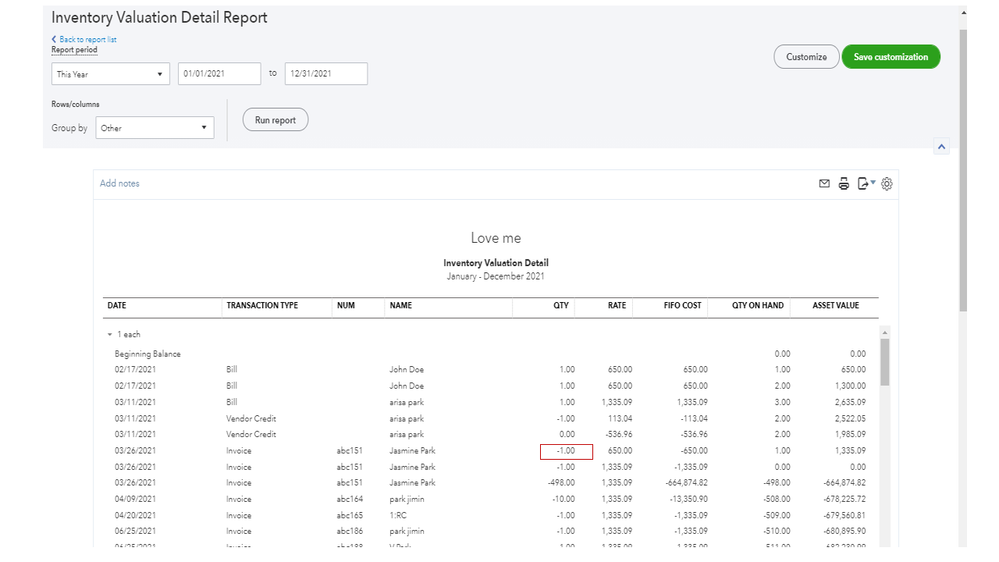999x562 pixels.
Task: Click the print report icon
Action: click(x=844, y=184)
